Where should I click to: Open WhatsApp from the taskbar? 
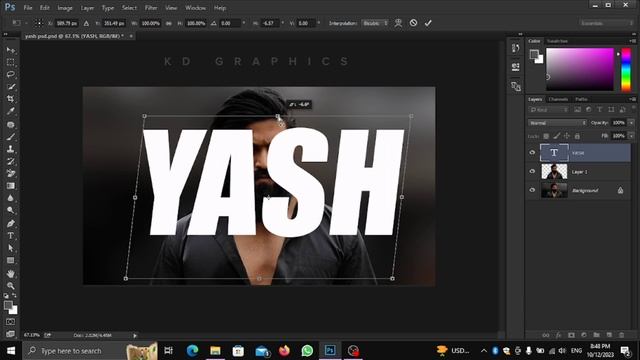click(307, 351)
